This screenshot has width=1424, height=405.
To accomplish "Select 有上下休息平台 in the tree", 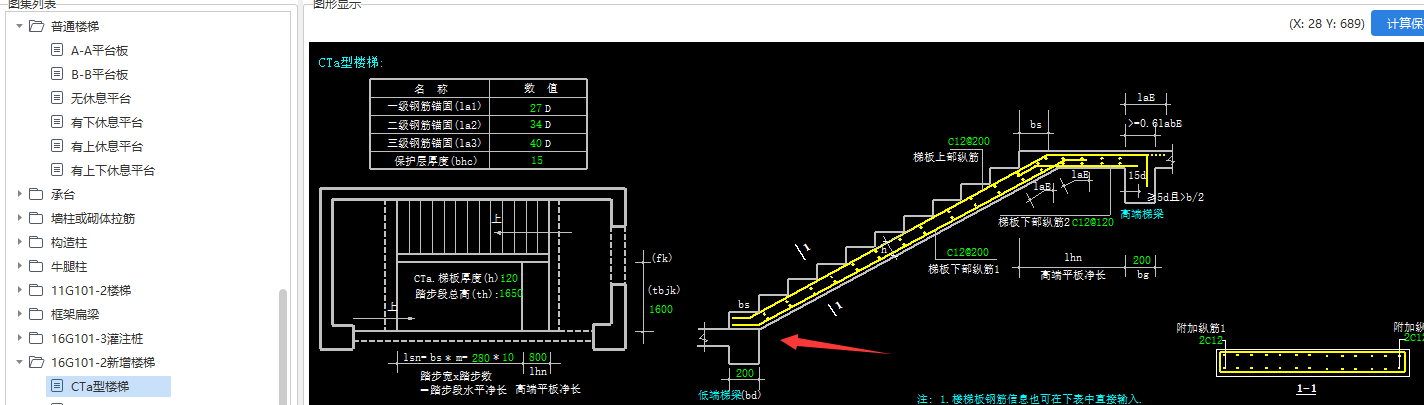I will tap(112, 170).
